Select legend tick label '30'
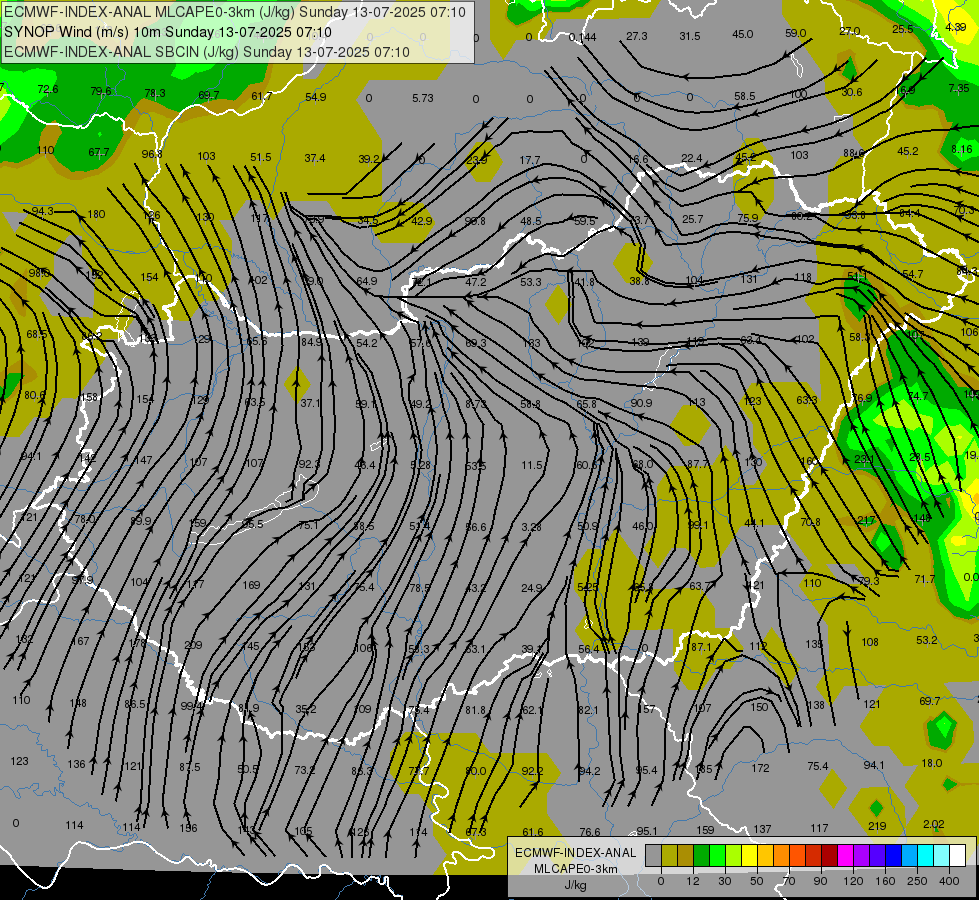The image size is (979, 900). [726, 881]
